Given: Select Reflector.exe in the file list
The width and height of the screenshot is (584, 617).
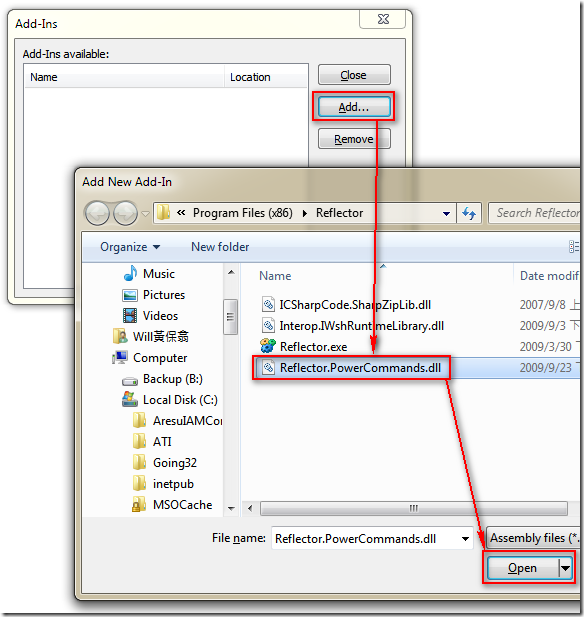Looking at the screenshot, I should (x=313, y=347).
